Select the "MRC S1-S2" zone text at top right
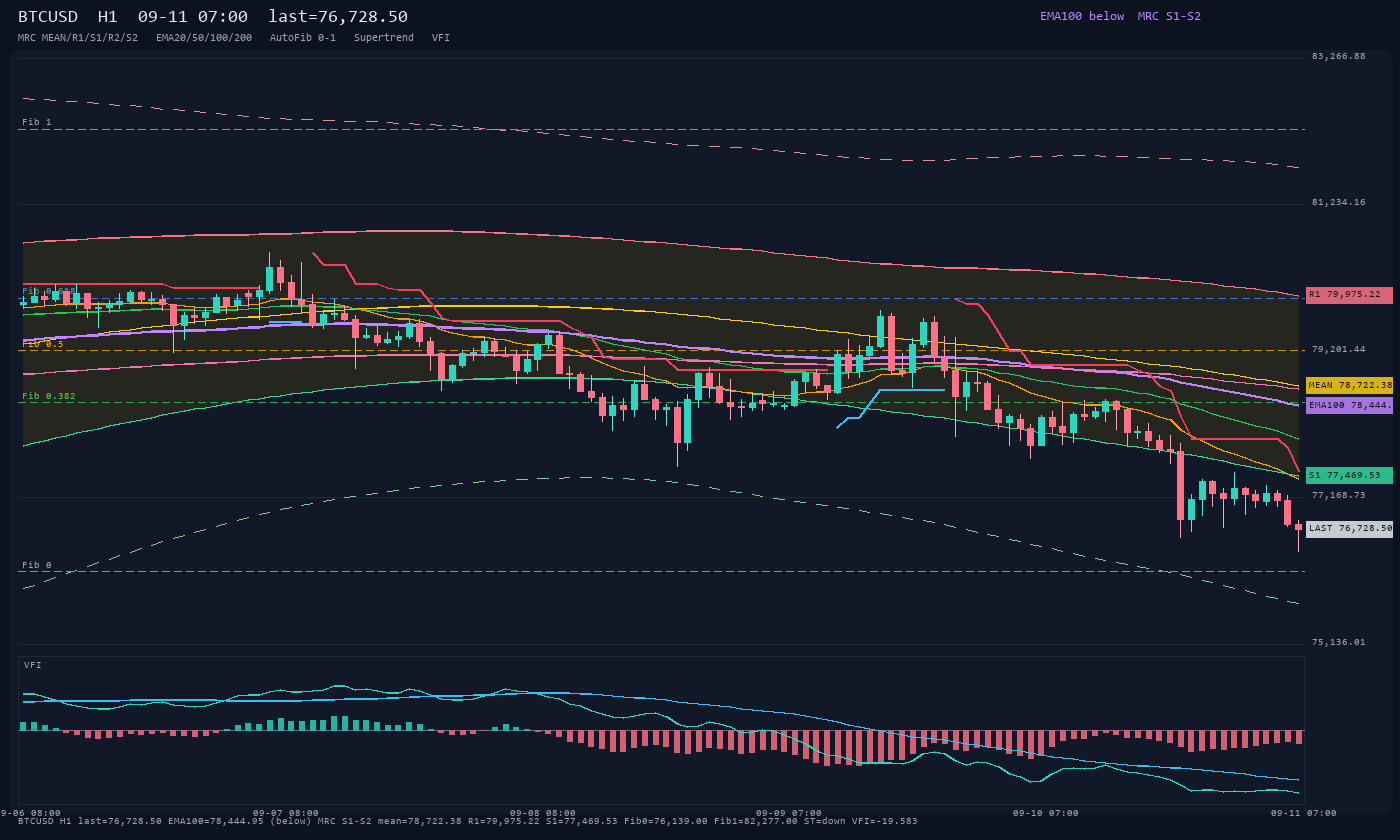The width and height of the screenshot is (1400, 840). [1169, 16]
